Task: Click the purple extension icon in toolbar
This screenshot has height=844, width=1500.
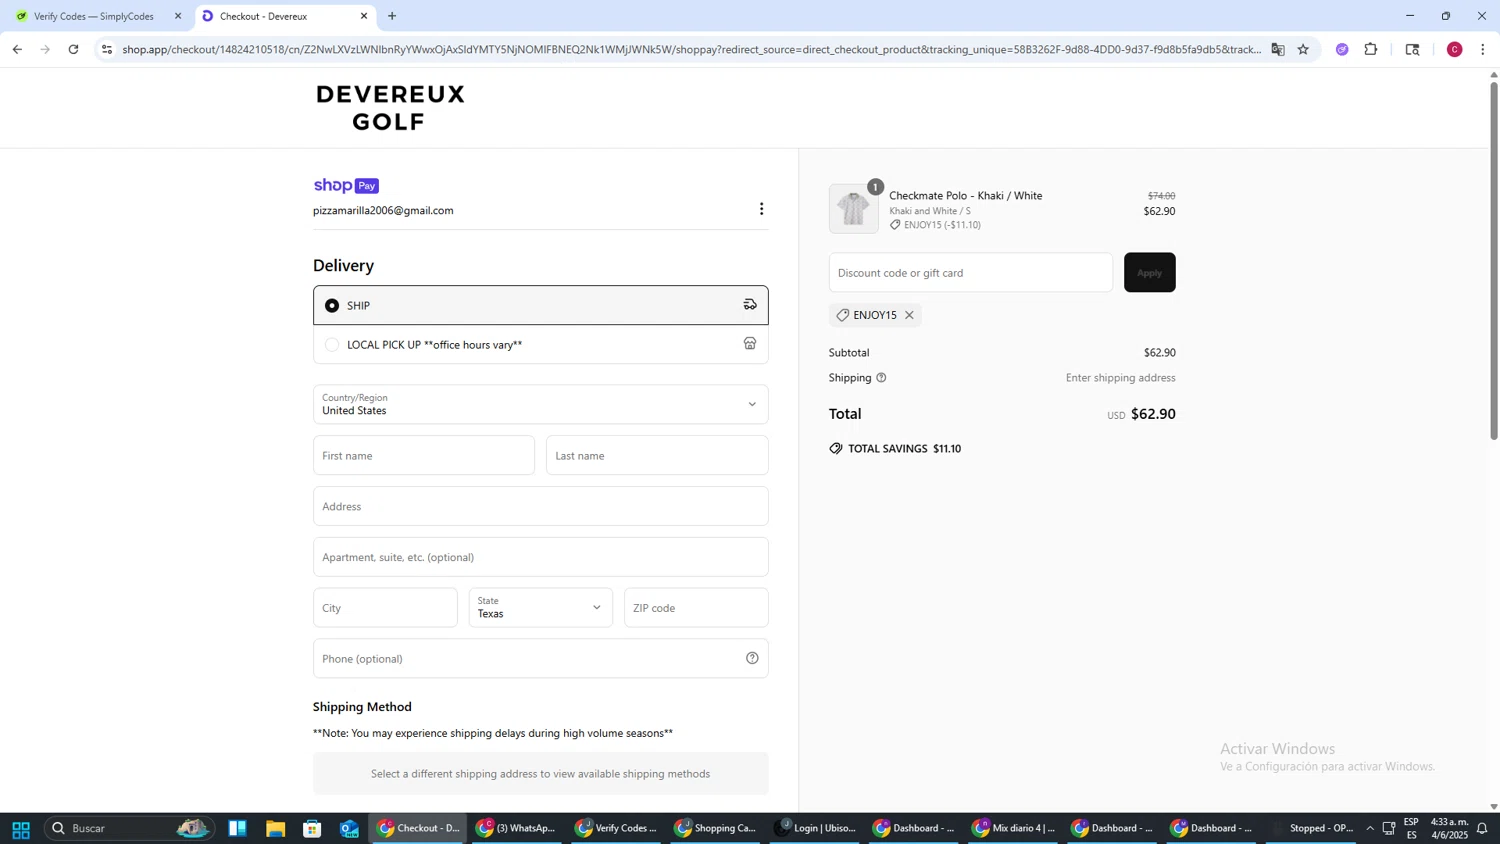Action: tap(1342, 49)
